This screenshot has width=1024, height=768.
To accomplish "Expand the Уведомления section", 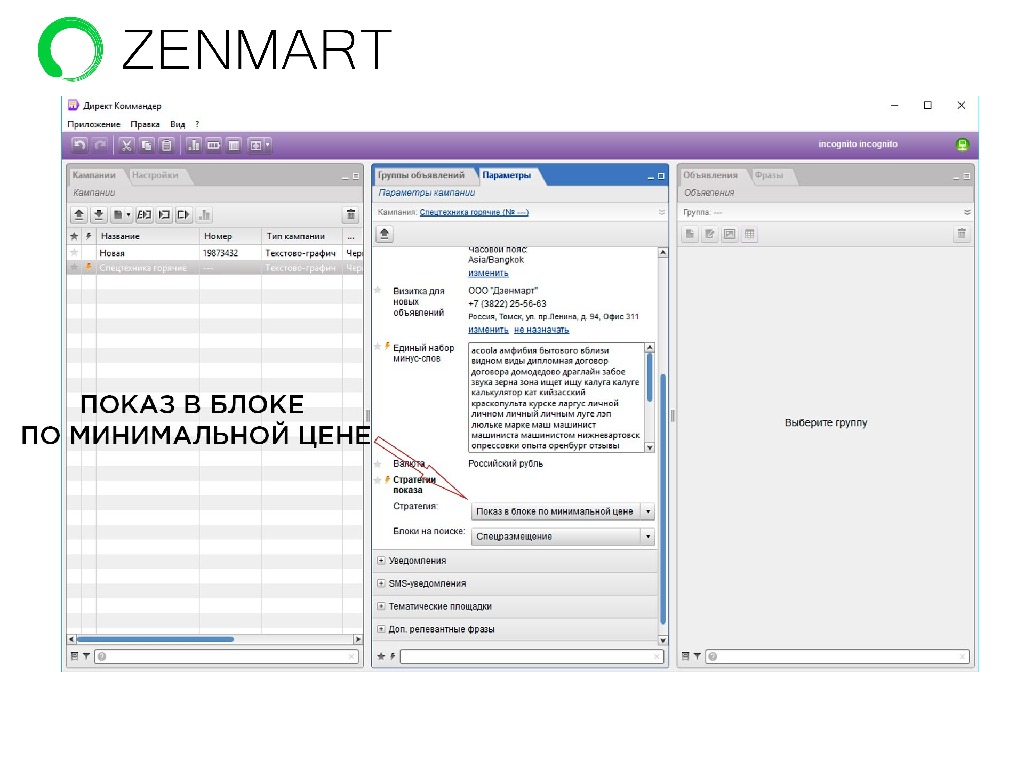I will 381,560.
